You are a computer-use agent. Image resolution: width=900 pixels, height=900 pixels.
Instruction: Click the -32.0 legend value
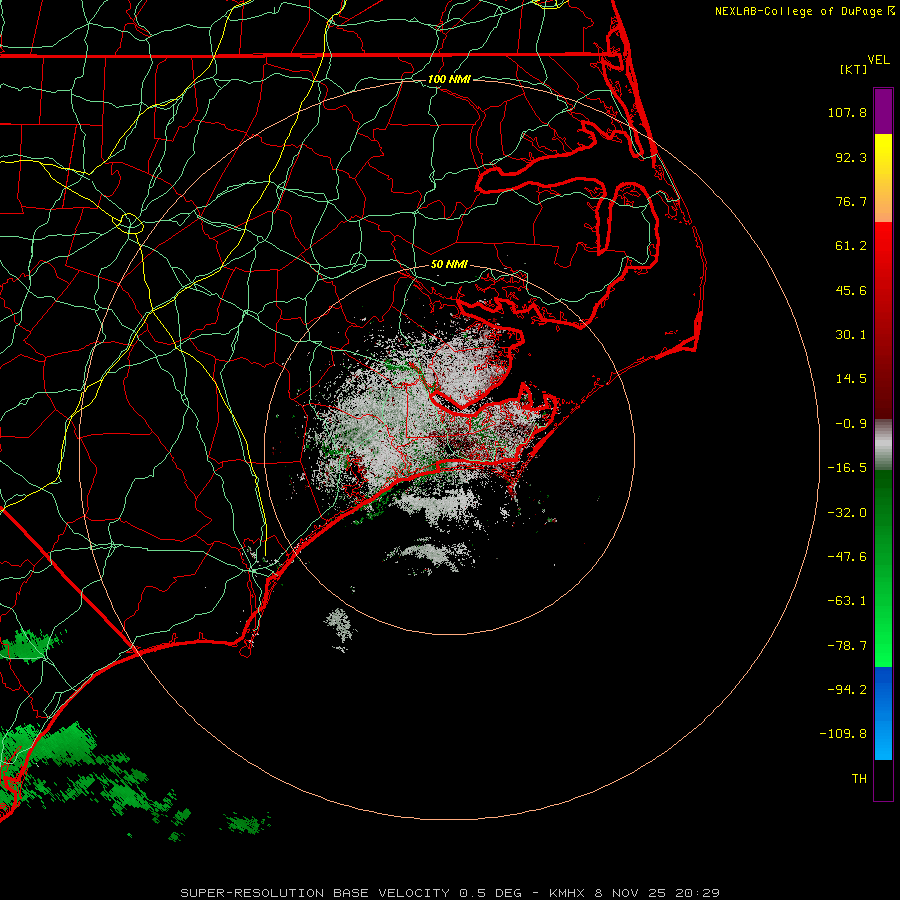(x=847, y=513)
